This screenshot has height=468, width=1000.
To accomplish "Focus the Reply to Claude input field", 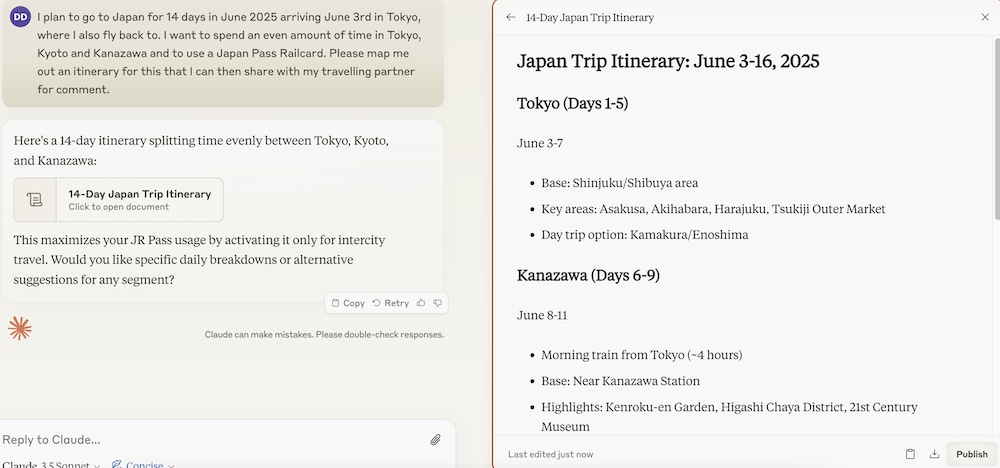I will tap(210, 439).
